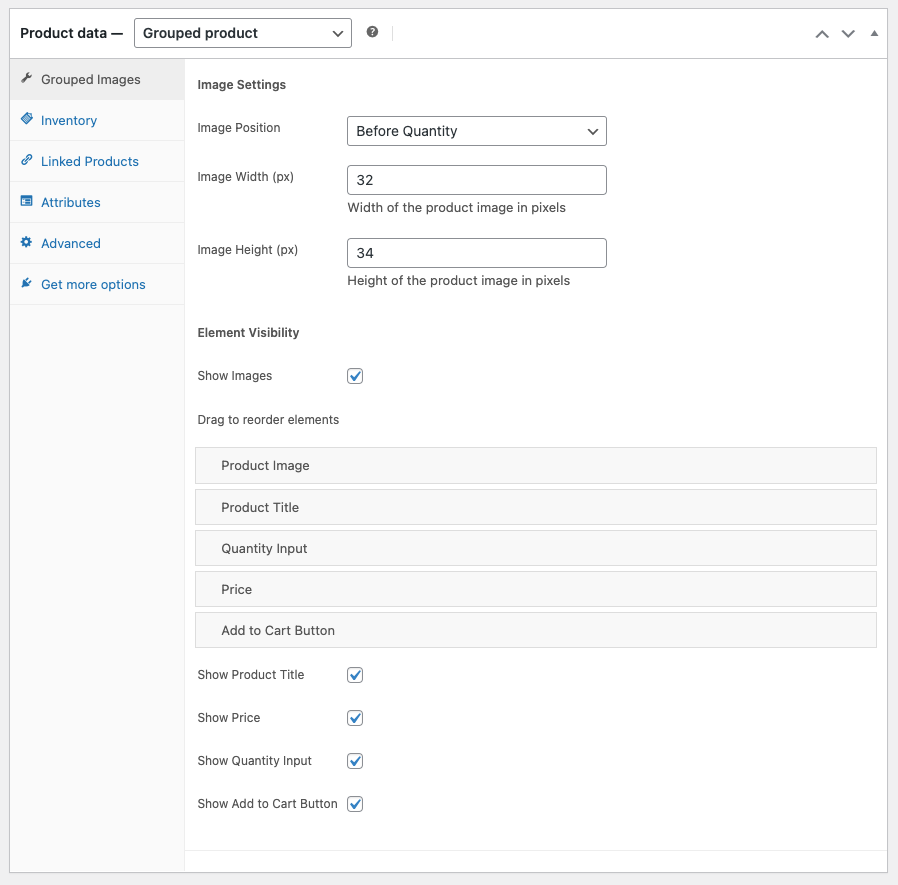Uncheck the Show Images checkbox
898x885 pixels.
click(355, 376)
